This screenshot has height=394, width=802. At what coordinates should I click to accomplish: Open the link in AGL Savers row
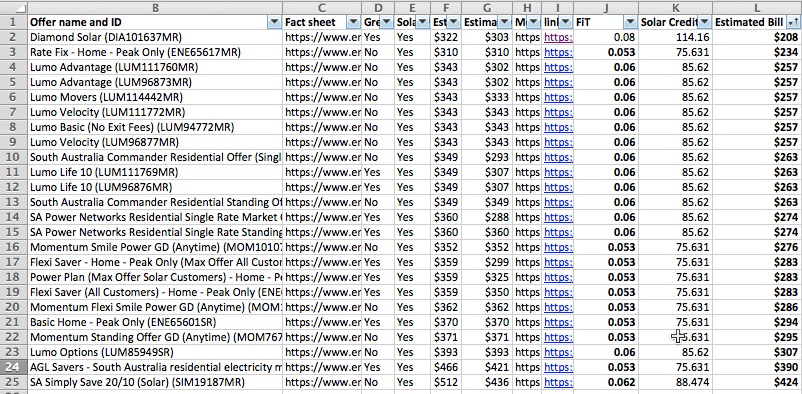tap(558, 367)
